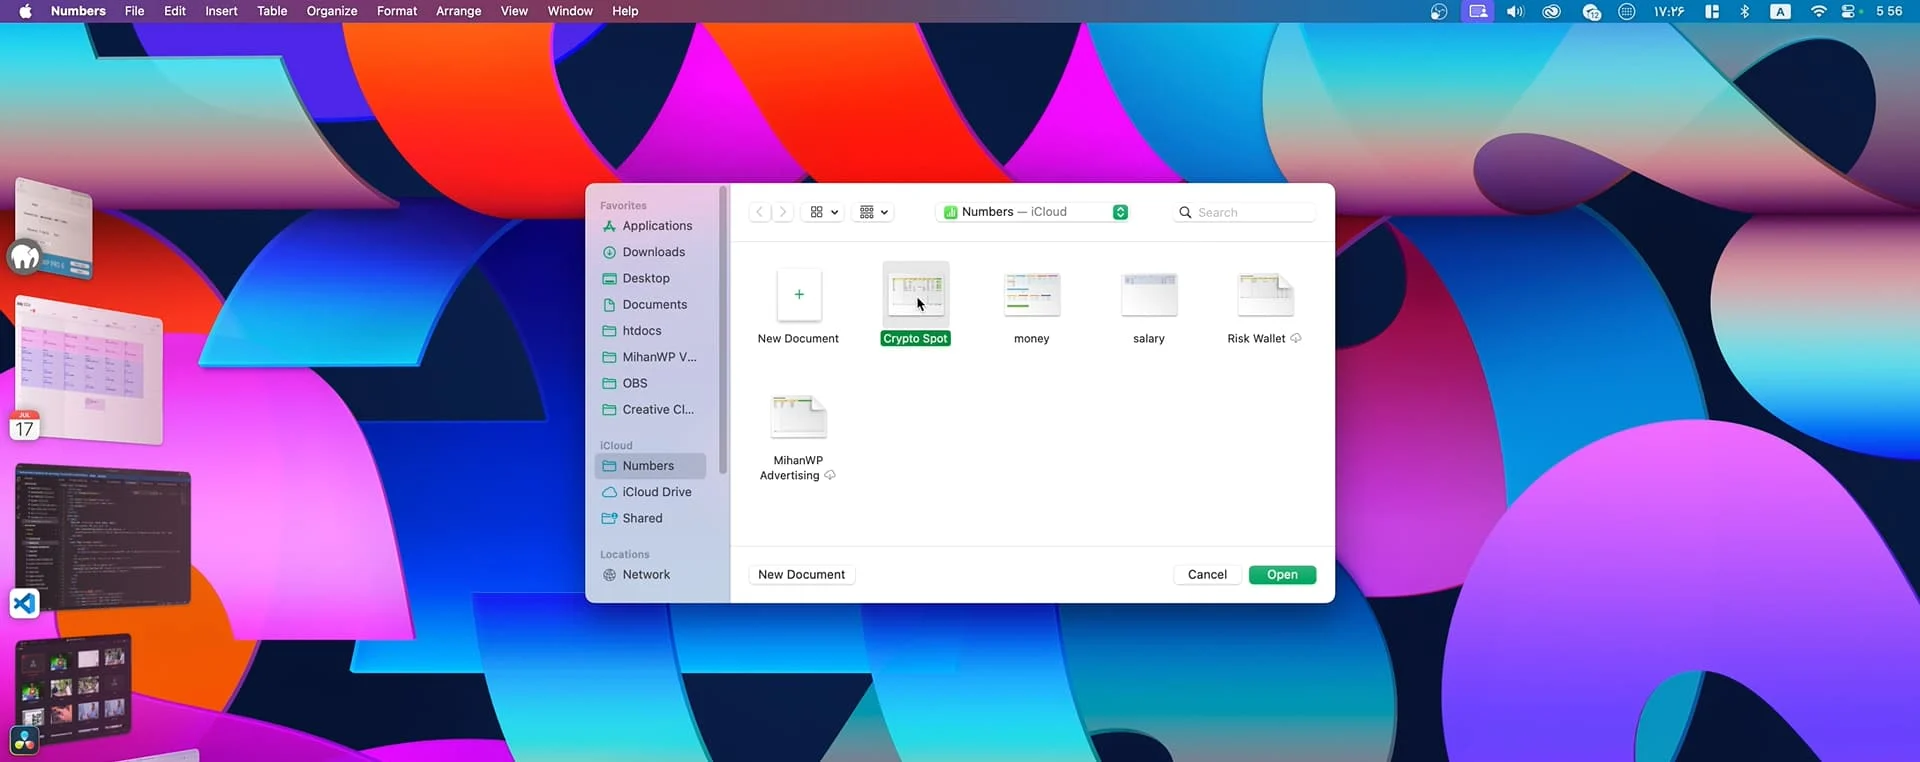Click the New Document button at bottom
The width and height of the screenshot is (1920, 762).
point(801,575)
